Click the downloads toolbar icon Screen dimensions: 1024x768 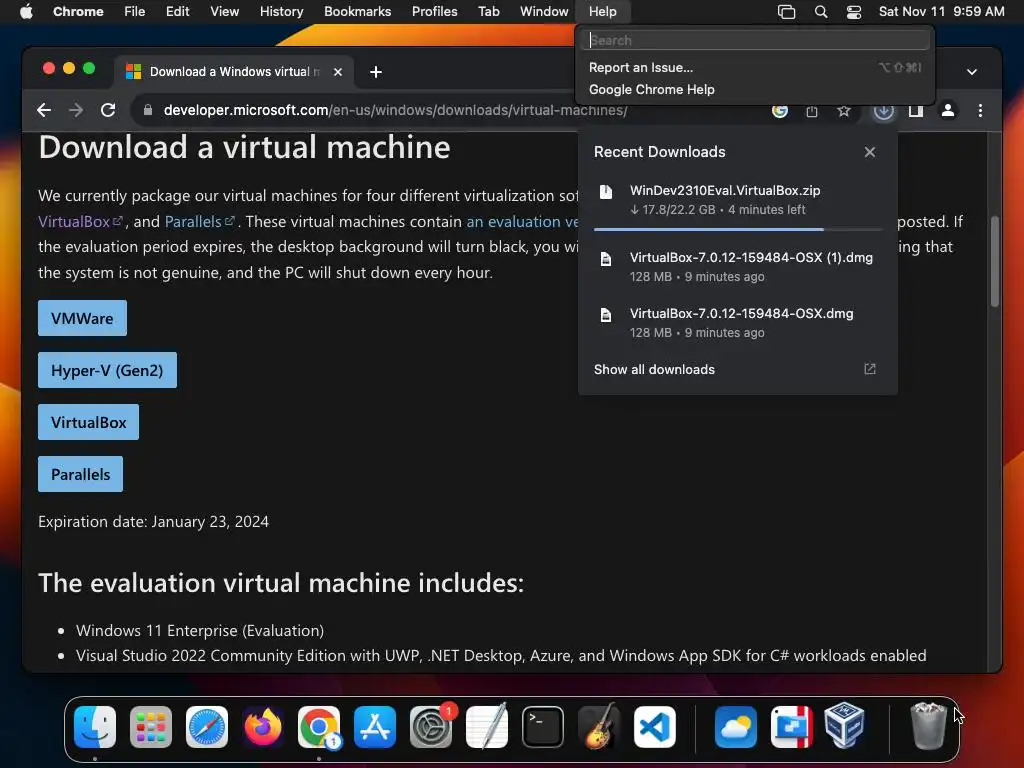[884, 110]
